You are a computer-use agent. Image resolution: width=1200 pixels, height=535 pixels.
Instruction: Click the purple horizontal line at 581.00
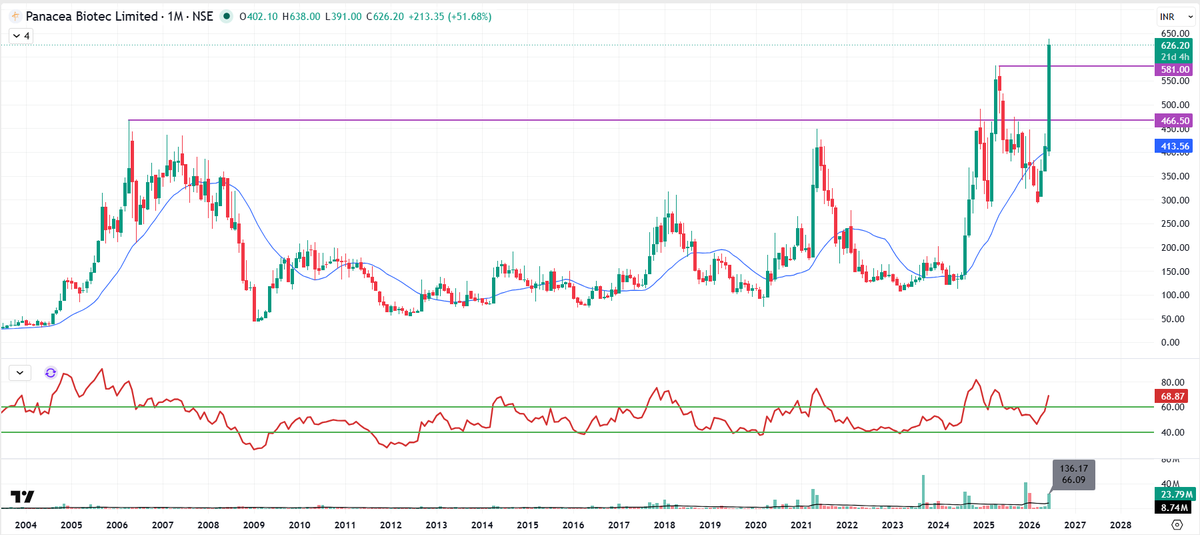coord(1075,66)
